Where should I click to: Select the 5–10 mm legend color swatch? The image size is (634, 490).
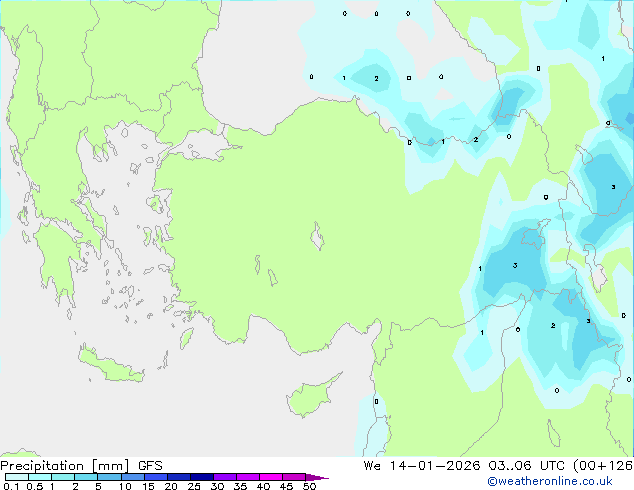point(109,477)
